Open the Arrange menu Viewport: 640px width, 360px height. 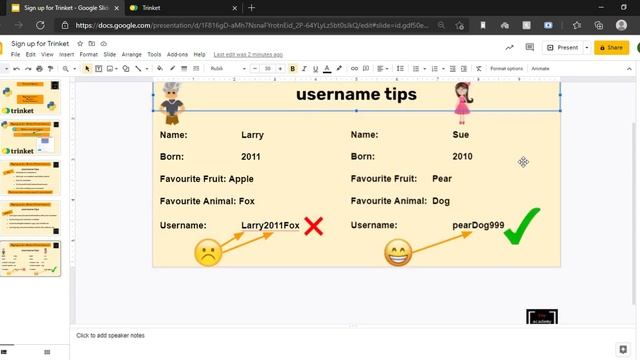pyautogui.click(x=131, y=54)
